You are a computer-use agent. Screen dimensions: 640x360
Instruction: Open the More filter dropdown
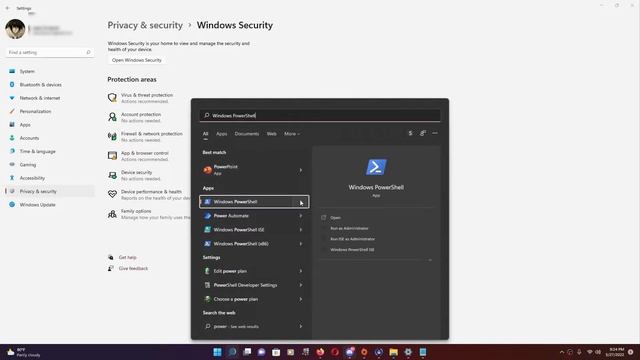coord(292,134)
